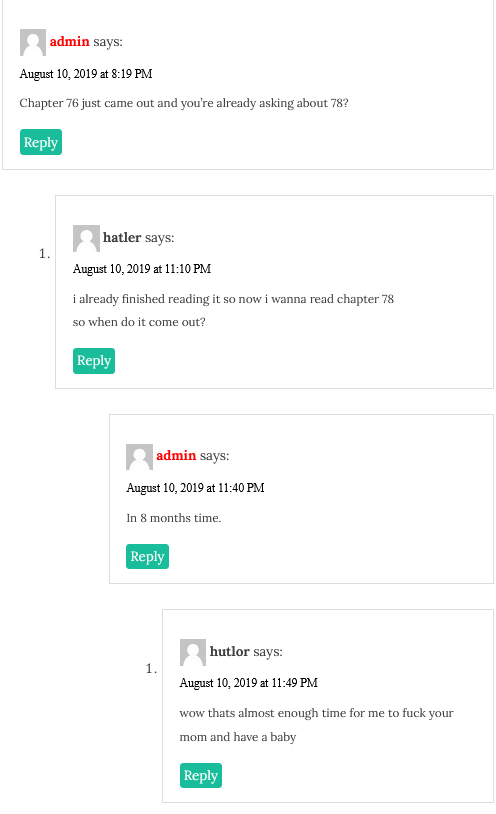496x814 pixels.
Task: Reply to the 'In 8 months time' comment
Action: (x=148, y=557)
